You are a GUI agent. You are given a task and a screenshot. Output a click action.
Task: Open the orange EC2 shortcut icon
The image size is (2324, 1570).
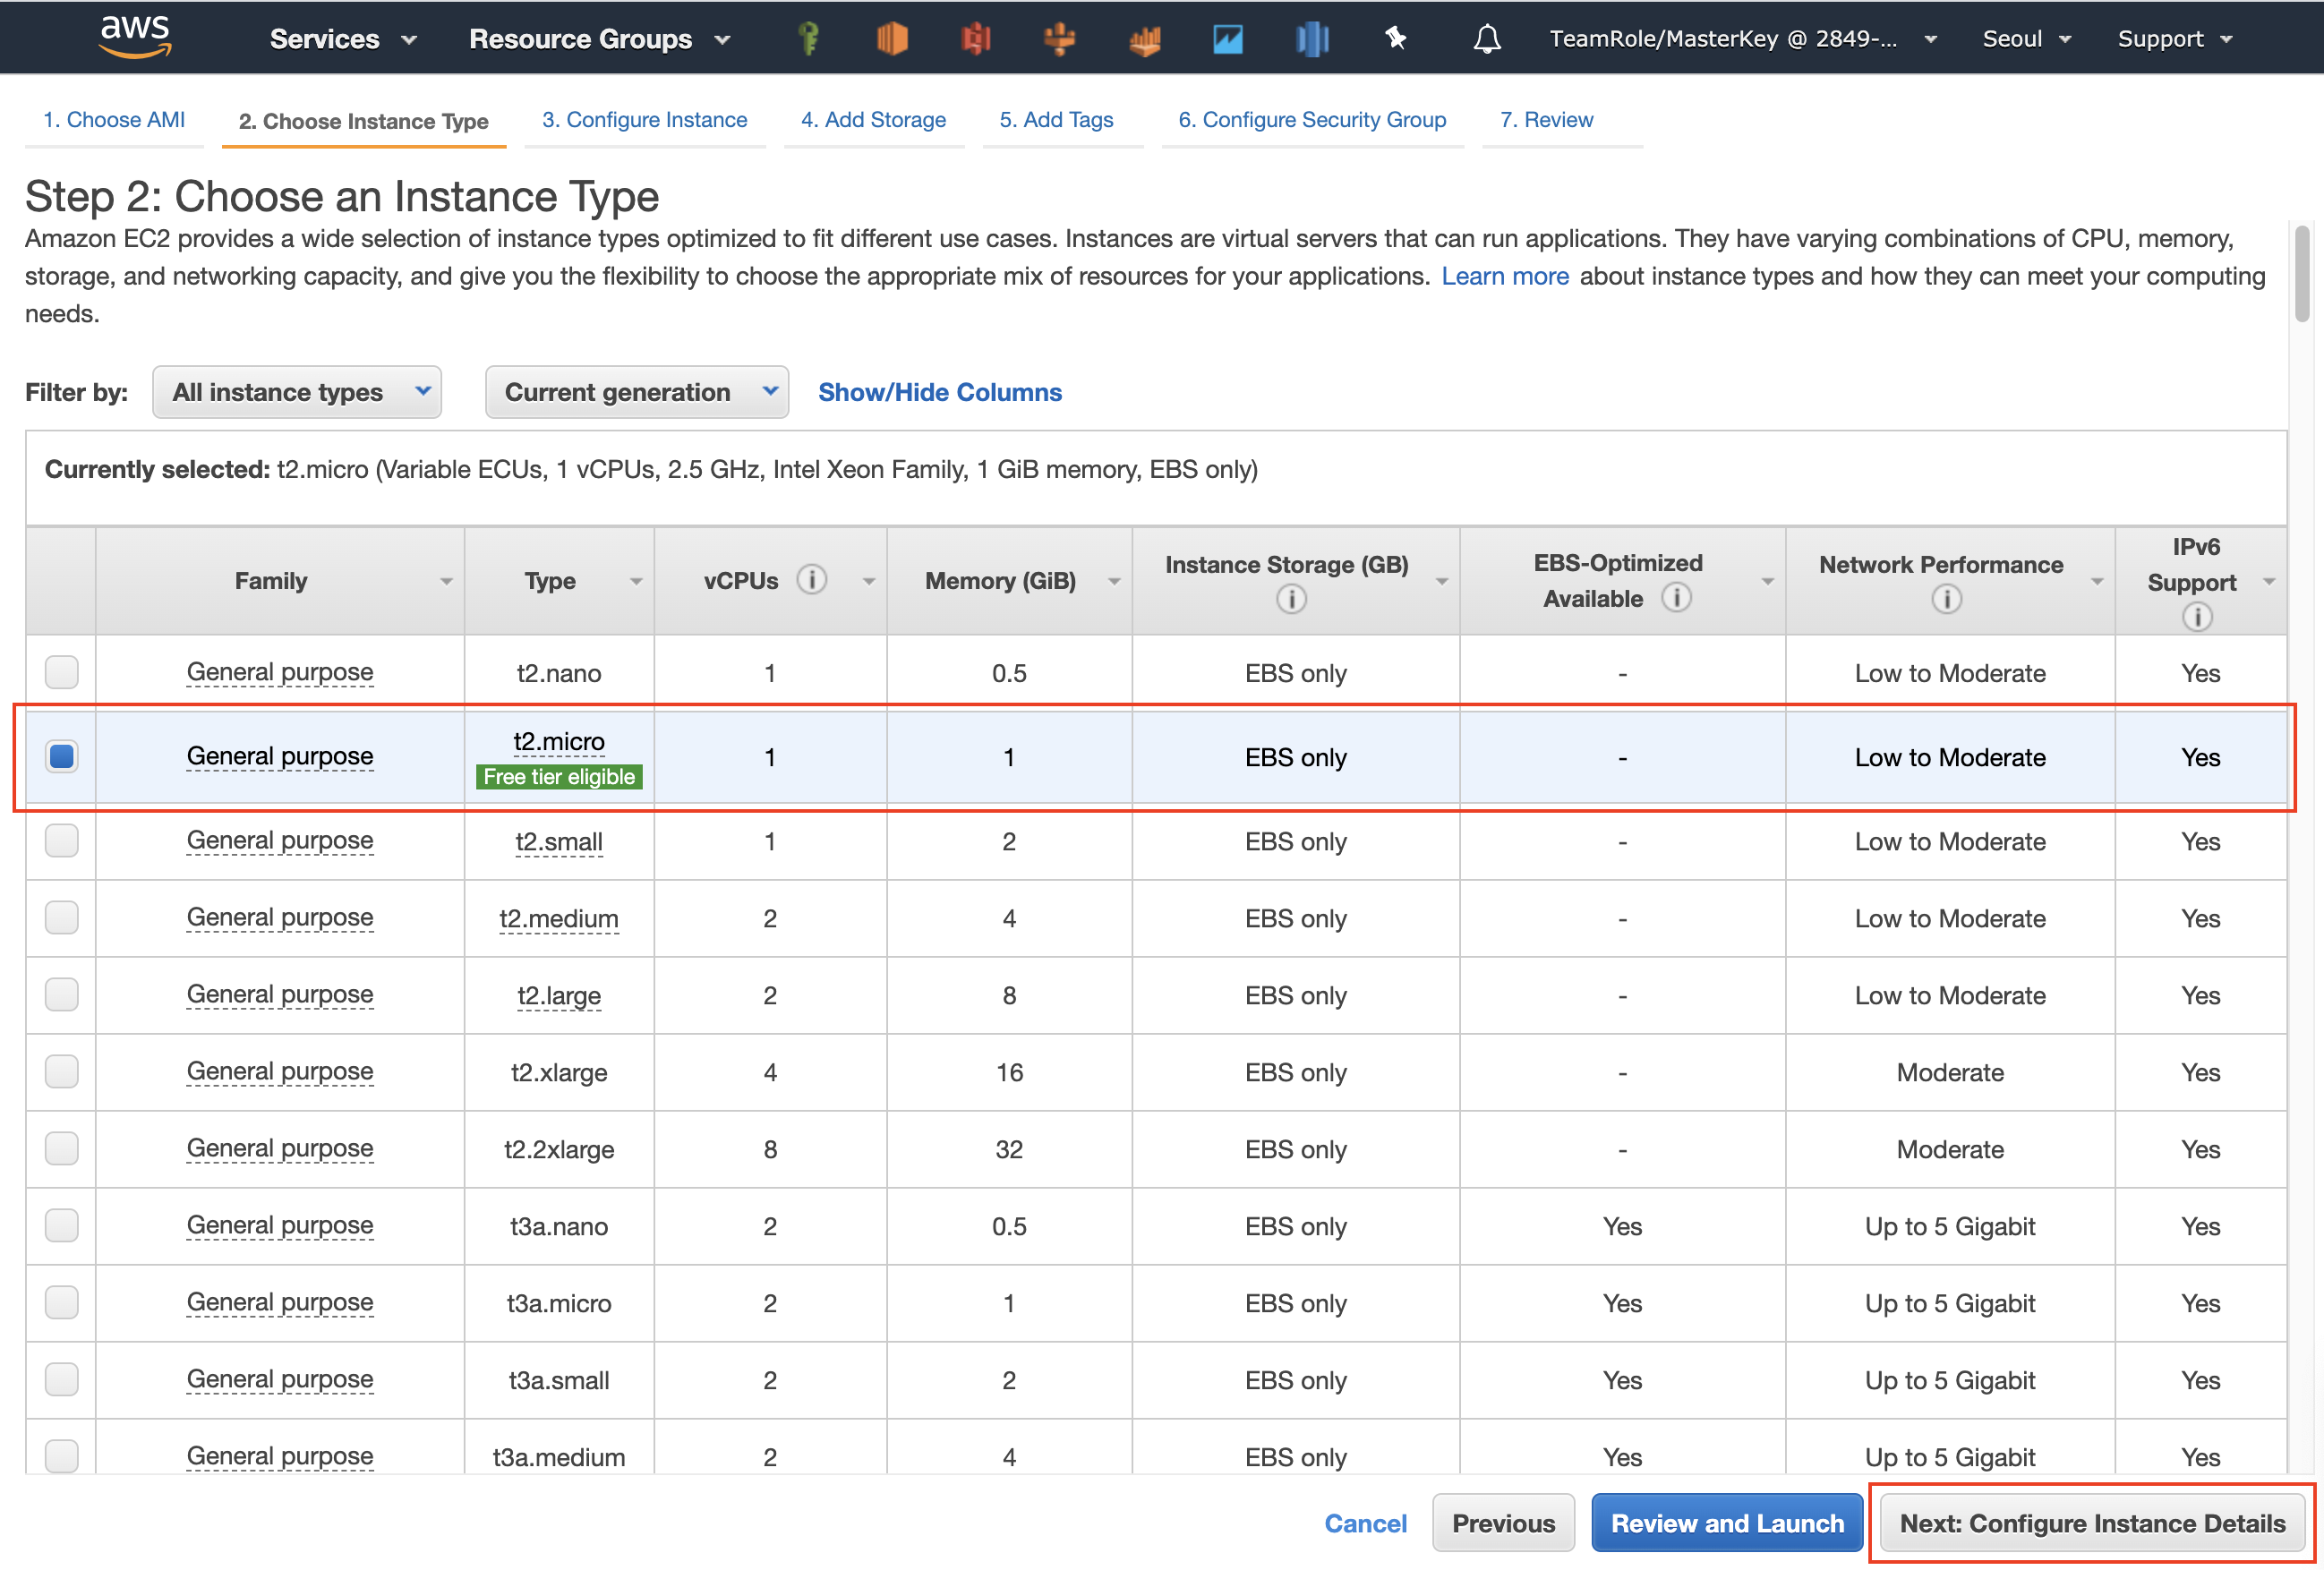point(891,39)
